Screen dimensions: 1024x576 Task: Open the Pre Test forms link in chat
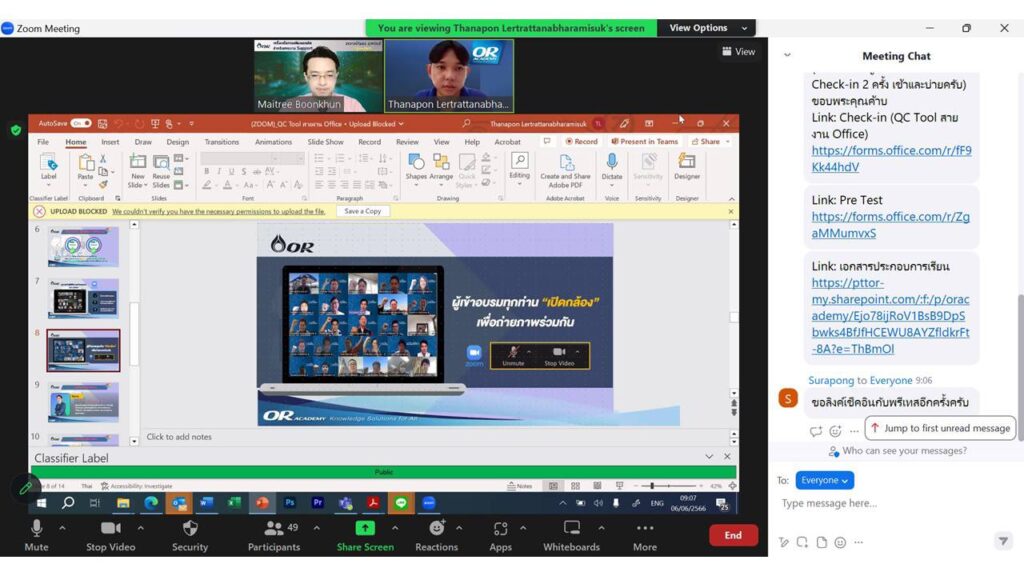(891, 225)
